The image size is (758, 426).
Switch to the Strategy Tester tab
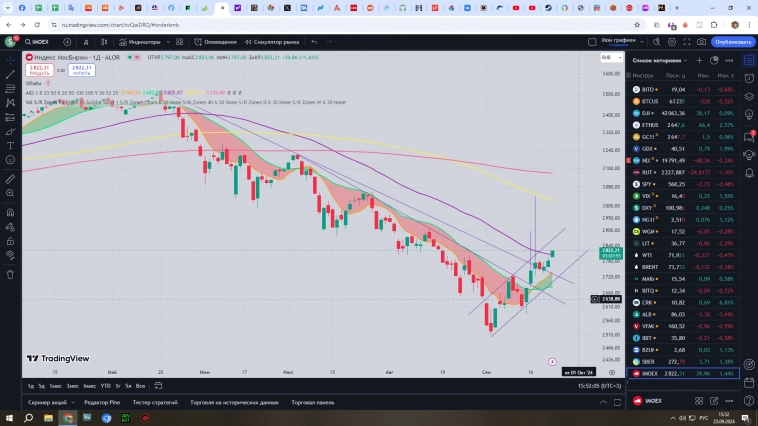point(153,402)
